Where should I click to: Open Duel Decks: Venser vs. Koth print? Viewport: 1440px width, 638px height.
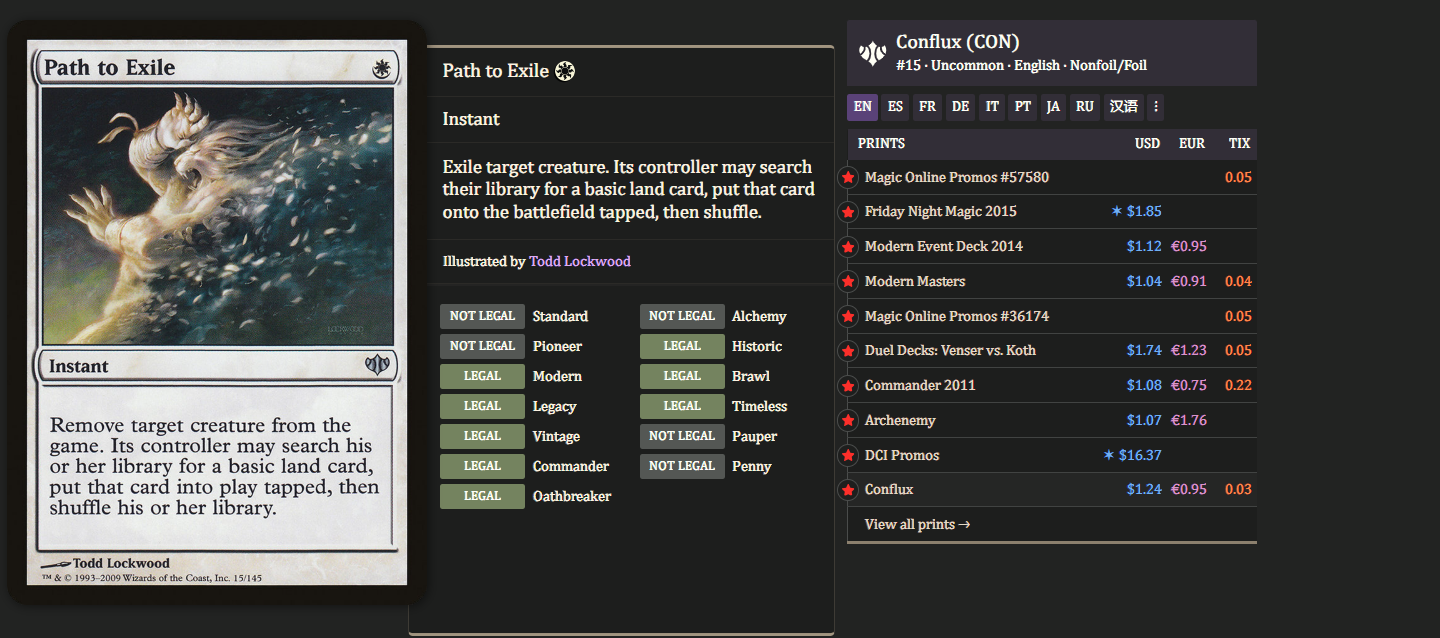tap(950, 351)
